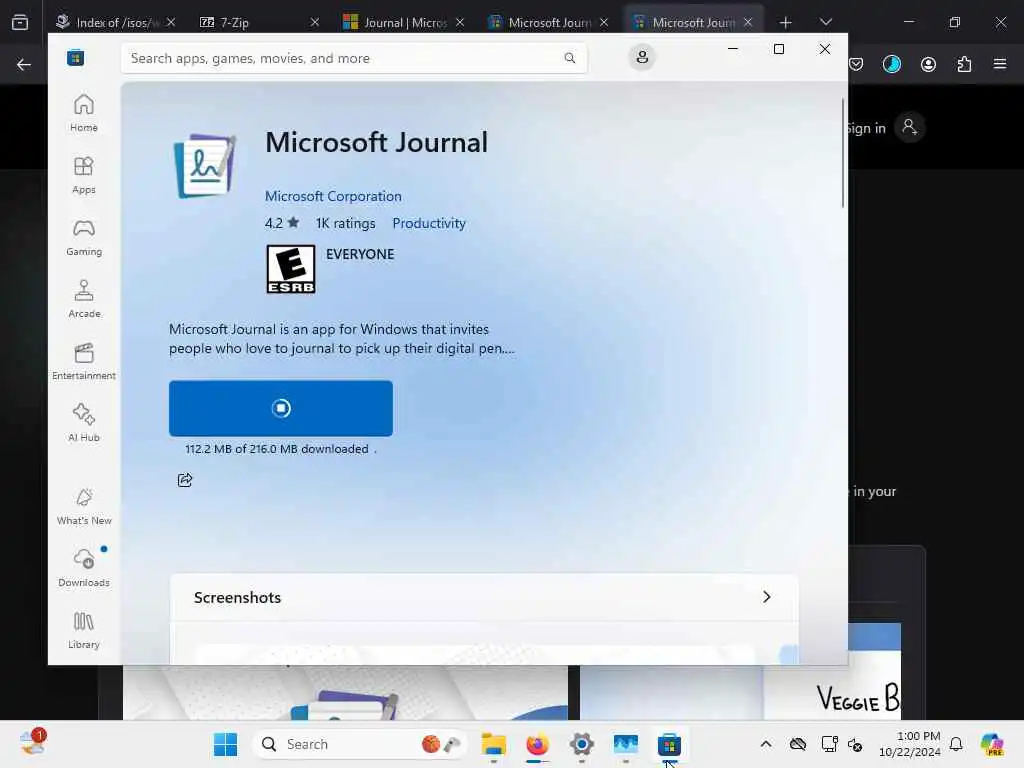The height and width of the screenshot is (768, 1024).
Task: Click the Store window vertical scrollbar
Action: click(x=842, y=153)
